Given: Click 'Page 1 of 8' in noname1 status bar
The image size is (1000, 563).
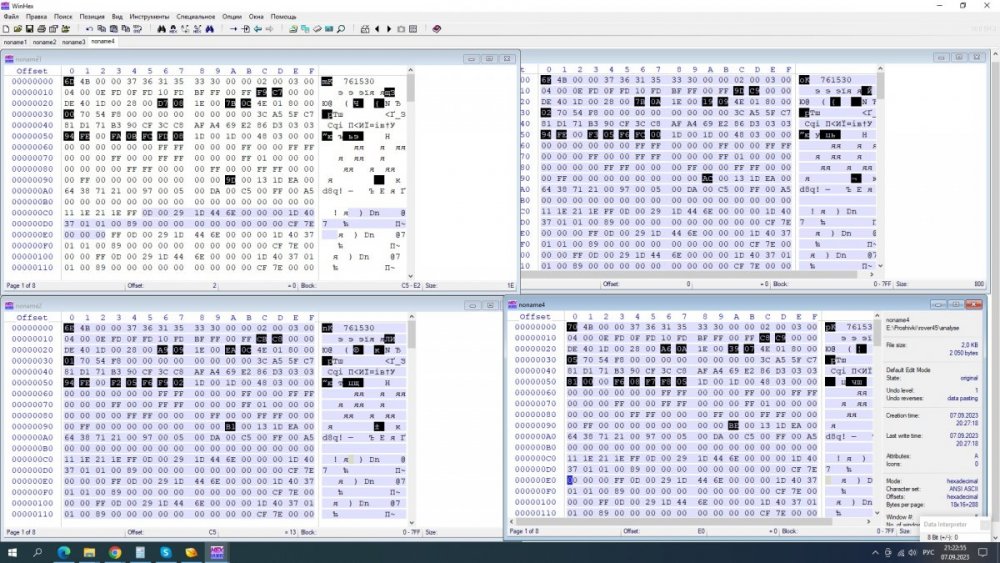Looking at the screenshot, I should [x=21, y=286].
